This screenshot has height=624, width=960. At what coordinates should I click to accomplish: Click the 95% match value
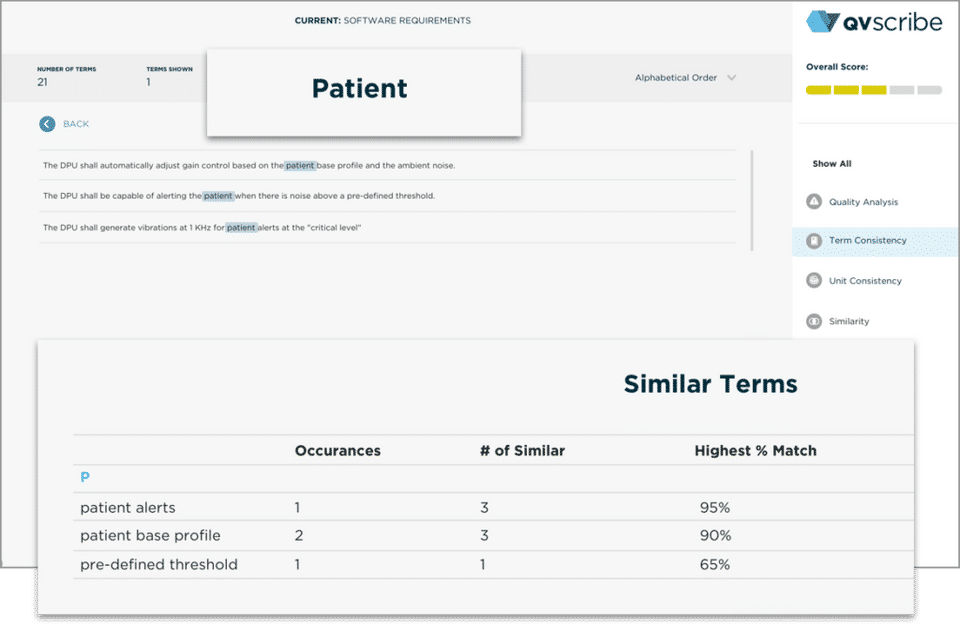pos(714,508)
